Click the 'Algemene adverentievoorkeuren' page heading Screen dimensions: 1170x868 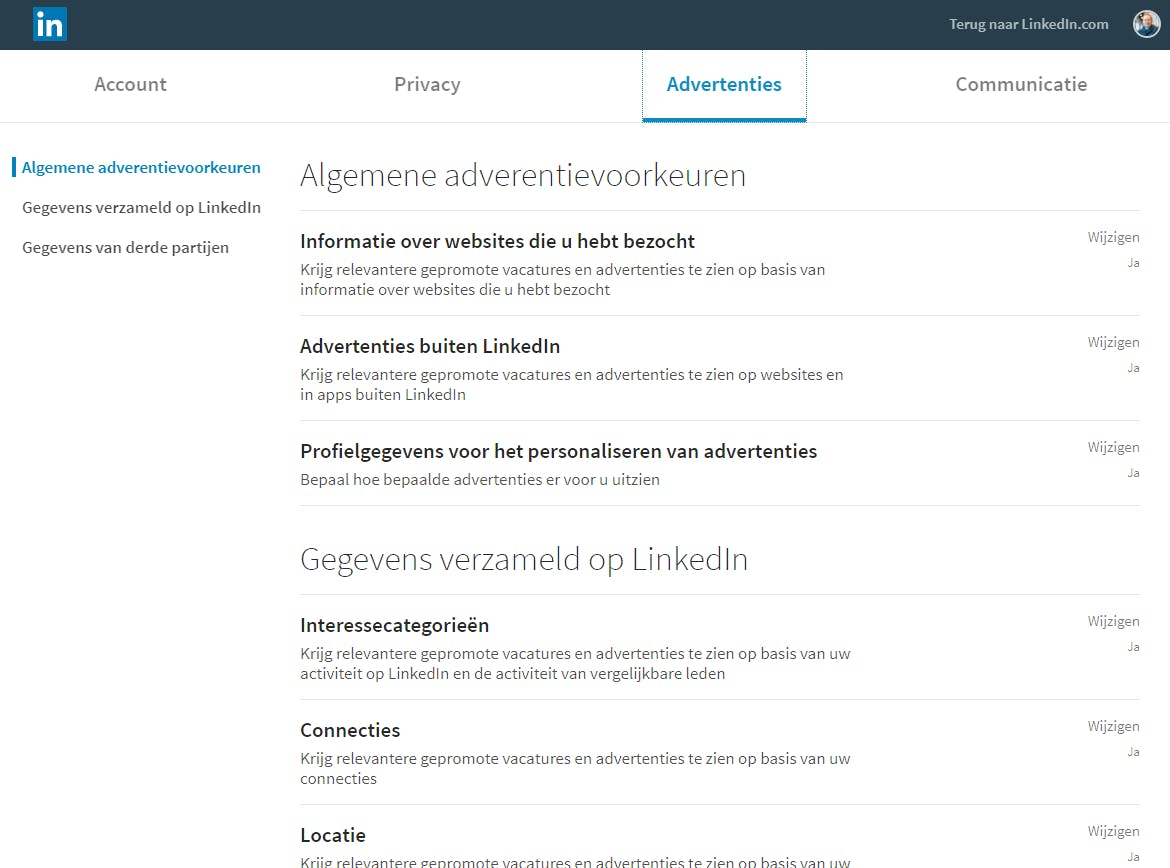(x=523, y=175)
